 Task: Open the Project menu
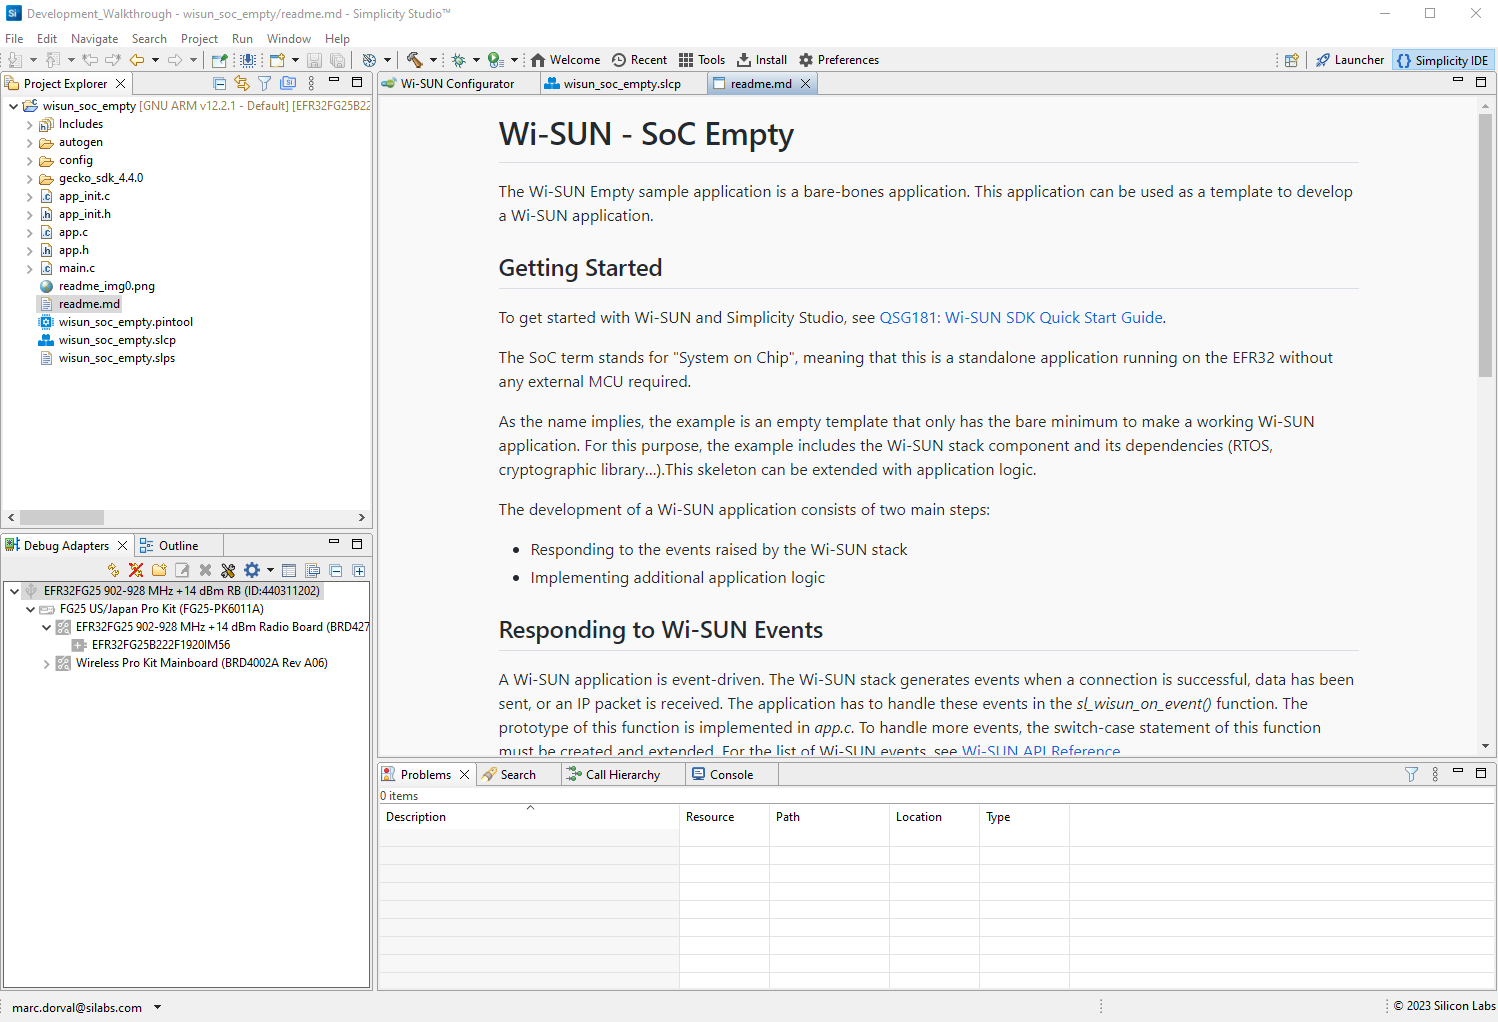point(199,38)
